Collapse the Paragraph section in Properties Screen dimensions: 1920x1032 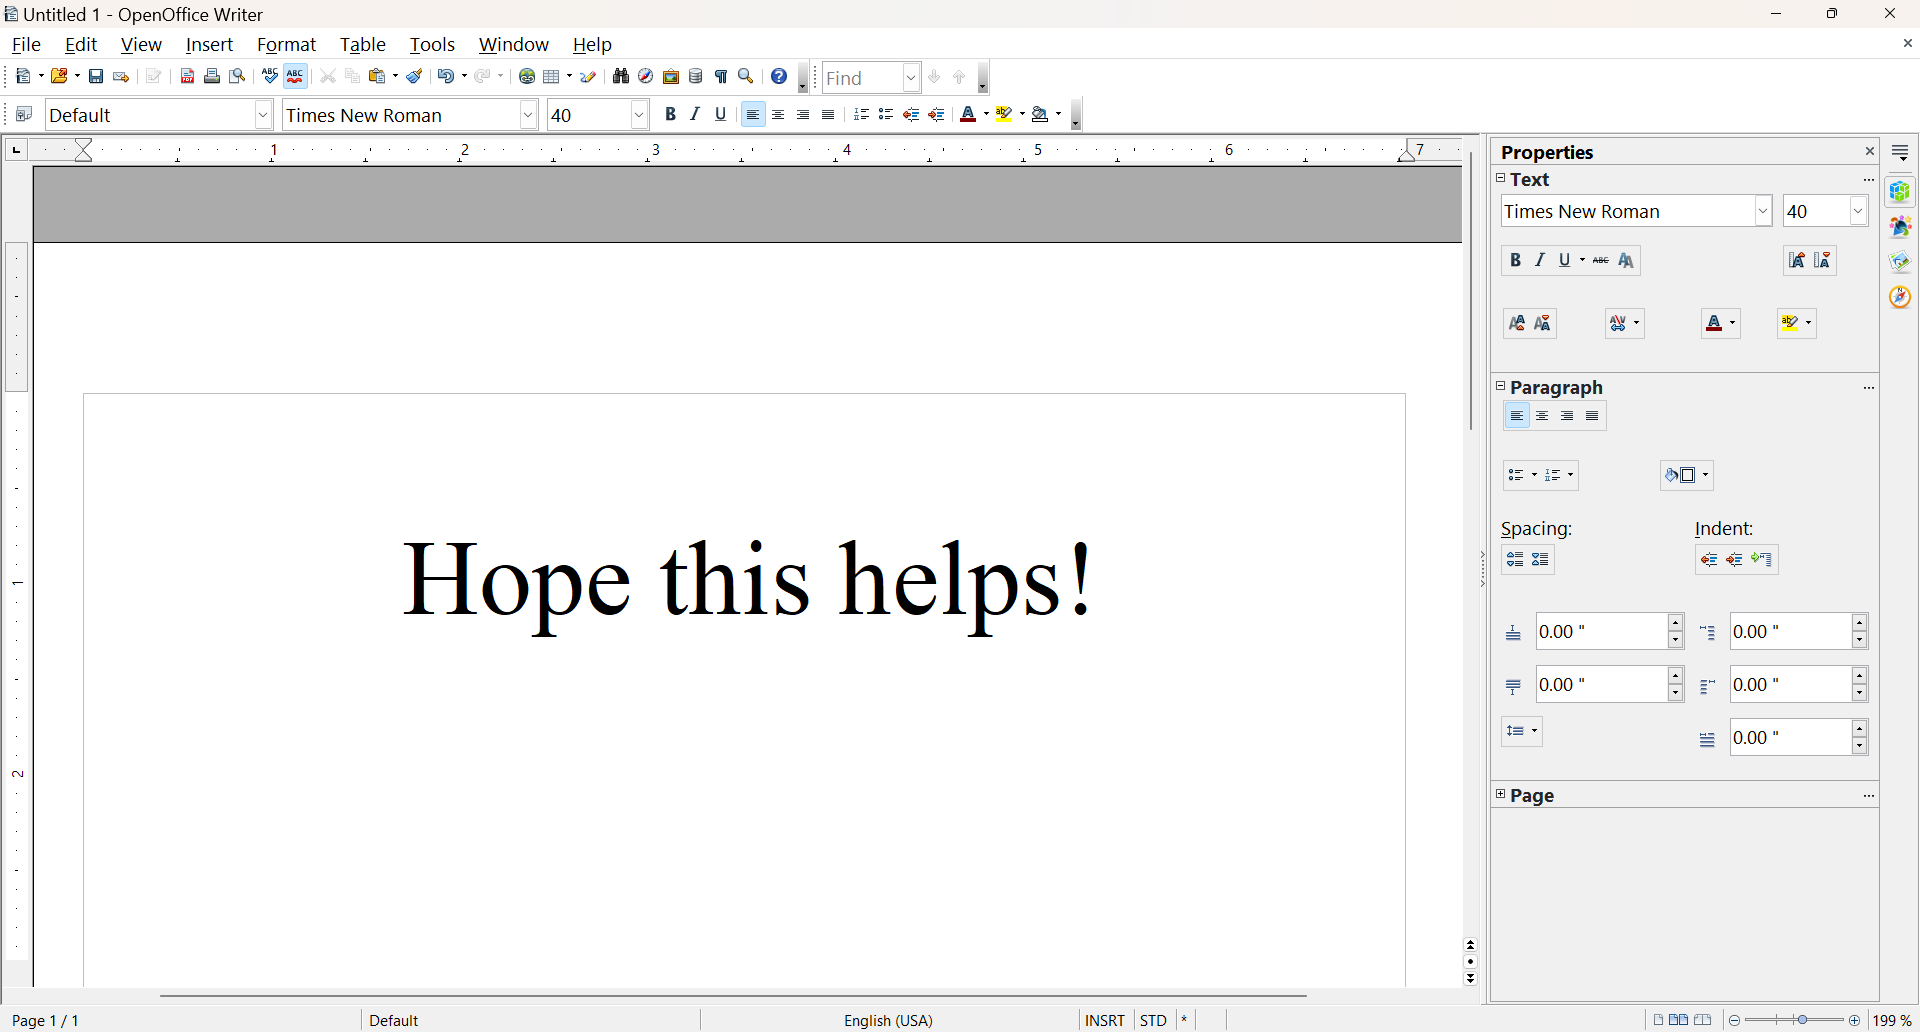click(x=1500, y=387)
